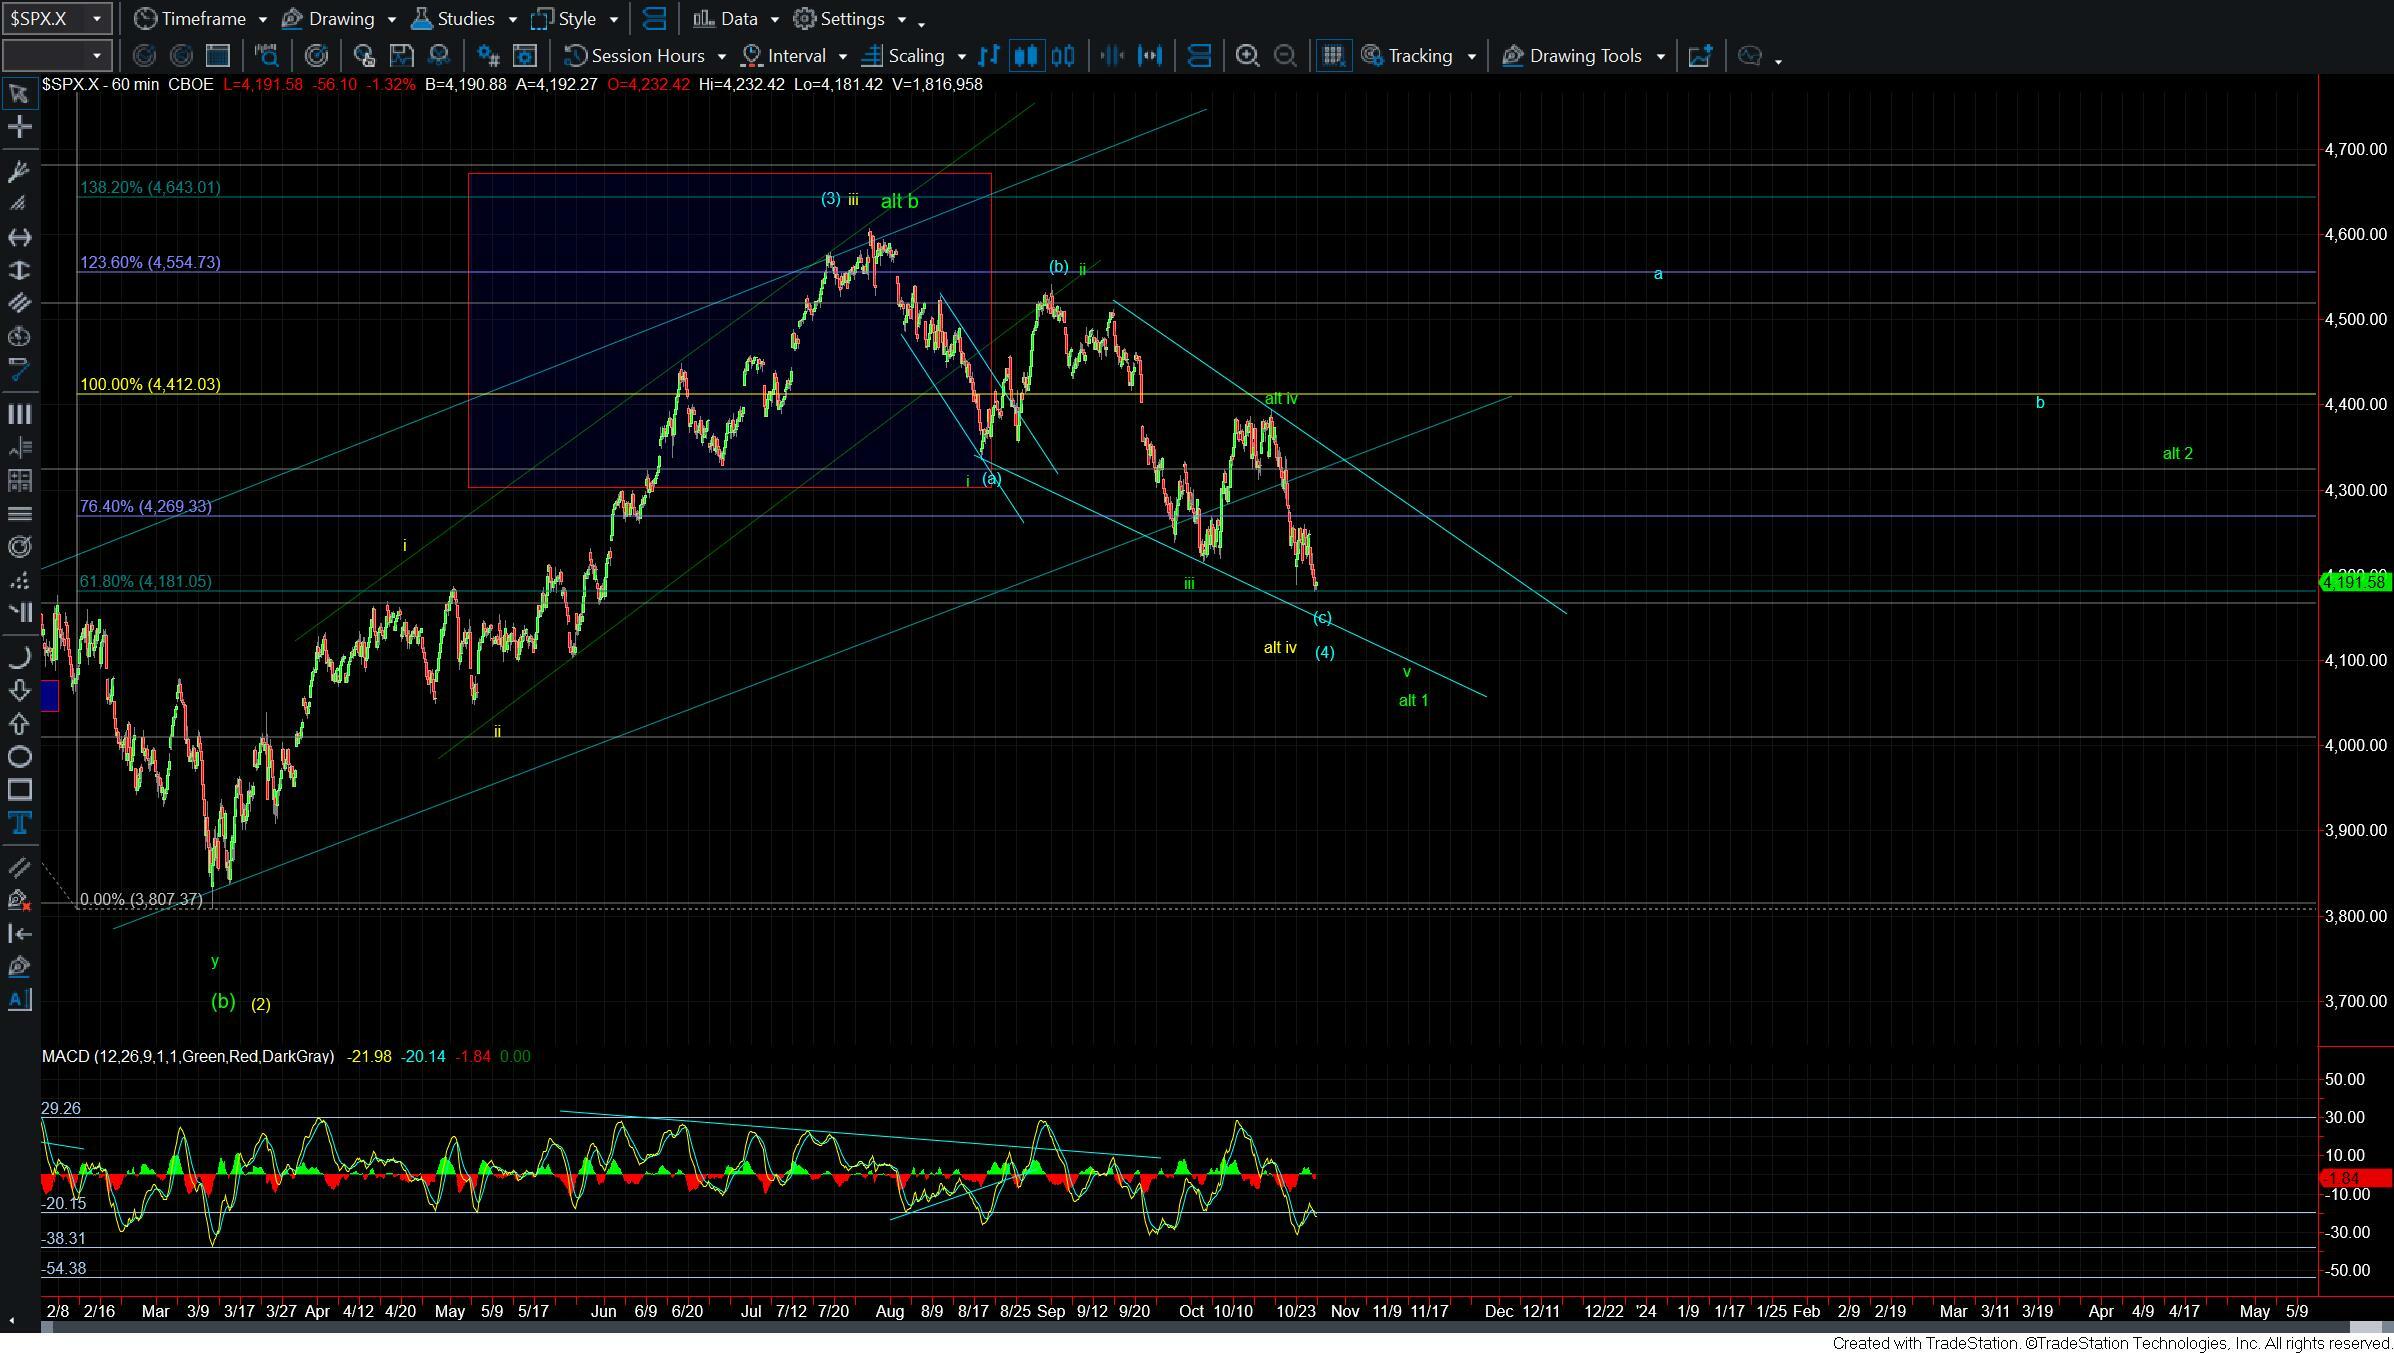Select the ellipse drawing tool
Screen dimensions: 2394x1353
point(19,756)
